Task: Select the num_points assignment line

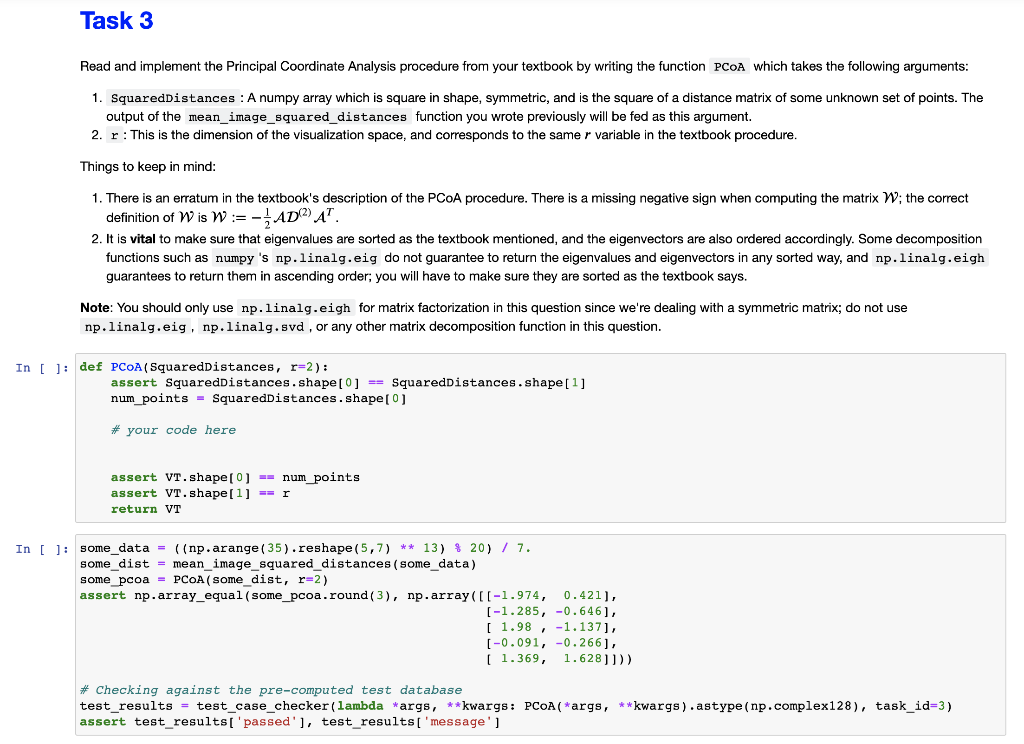Action: [210, 398]
